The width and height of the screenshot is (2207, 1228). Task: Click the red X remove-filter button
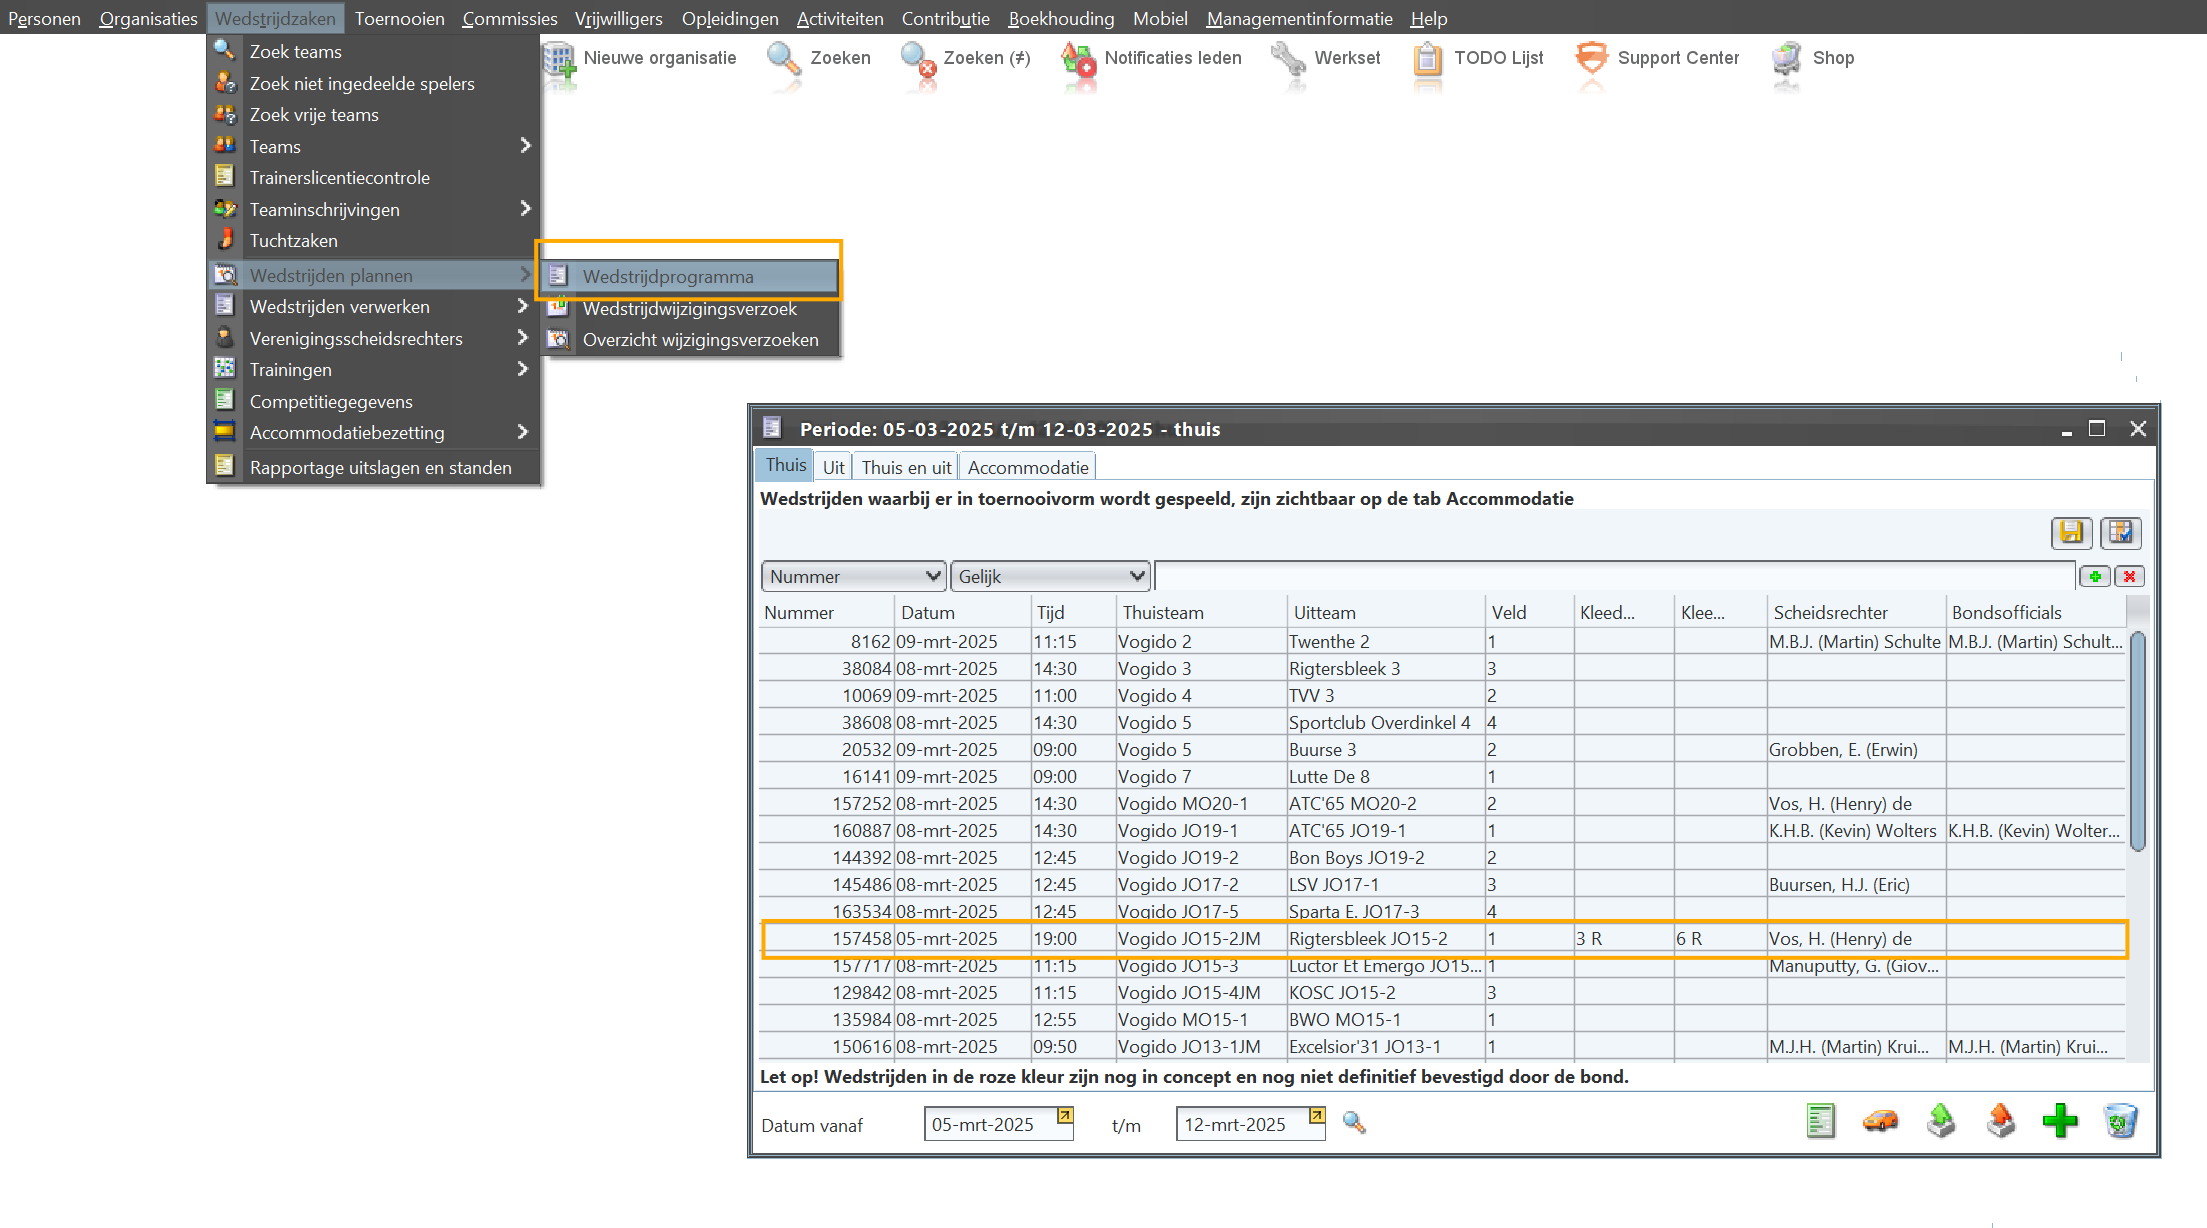[2130, 577]
